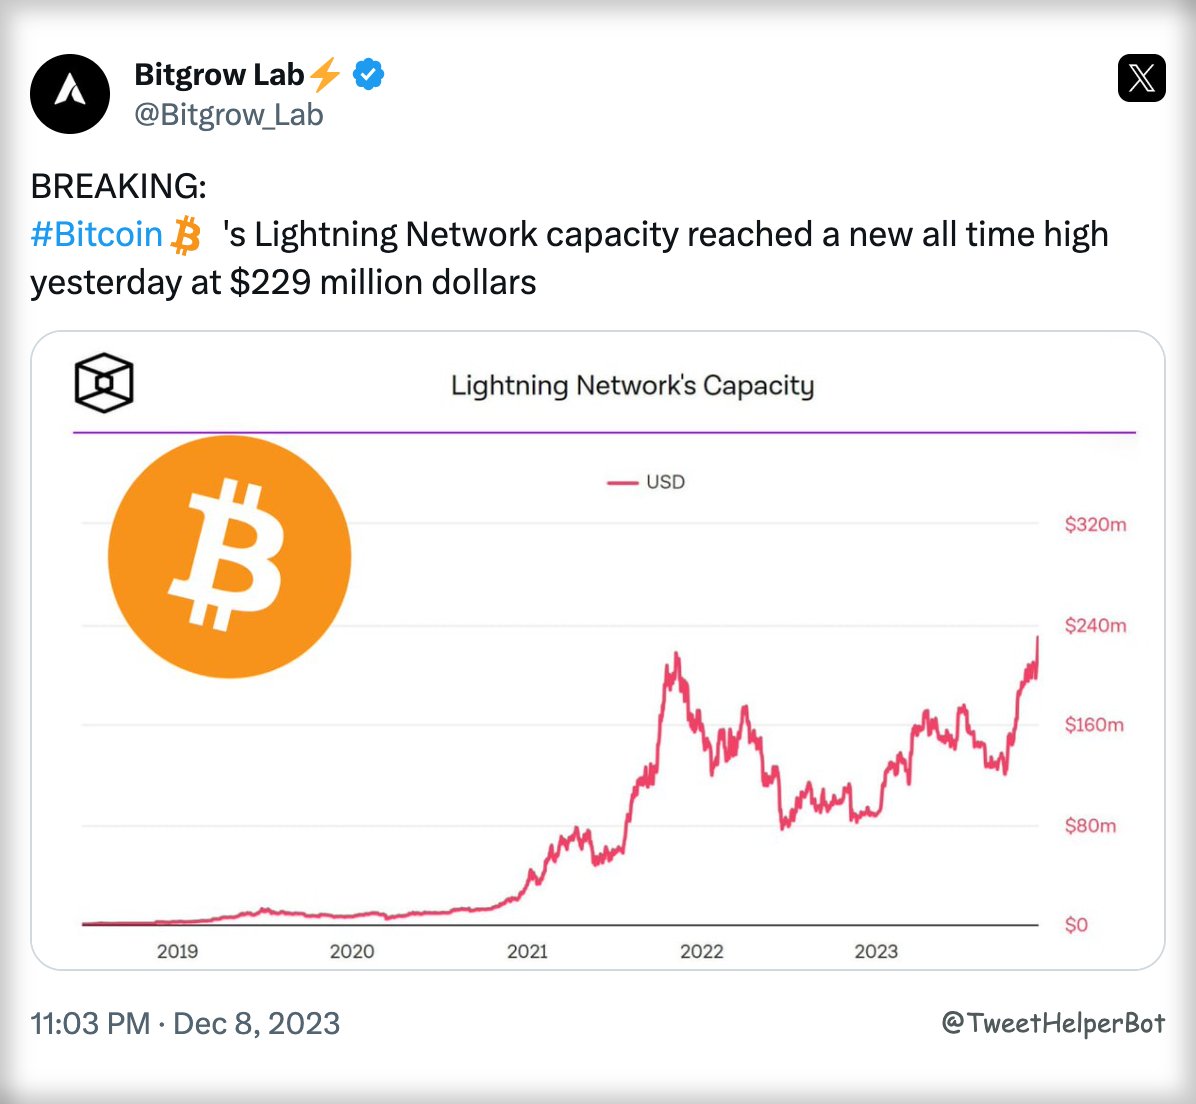This screenshot has width=1196, height=1104.
Task: Click the @TweetHelperBot watermark text
Action: click(1053, 1023)
